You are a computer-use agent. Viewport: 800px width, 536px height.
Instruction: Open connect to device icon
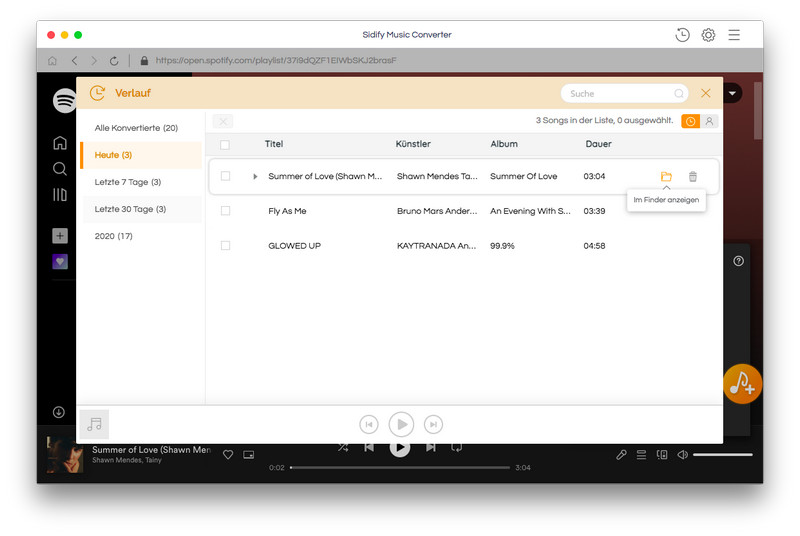pyautogui.click(x=662, y=454)
